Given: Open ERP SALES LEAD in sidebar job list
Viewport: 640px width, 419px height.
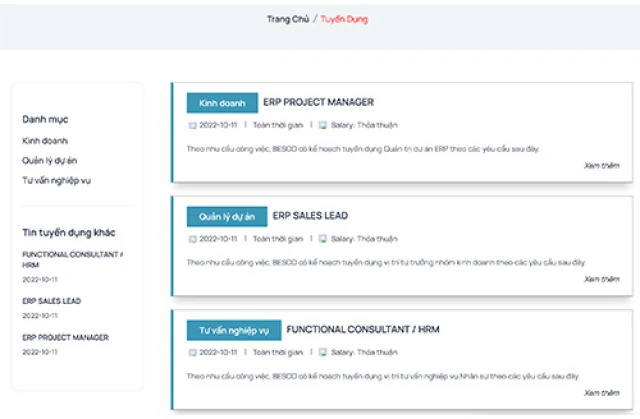Looking at the screenshot, I should tap(52, 300).
